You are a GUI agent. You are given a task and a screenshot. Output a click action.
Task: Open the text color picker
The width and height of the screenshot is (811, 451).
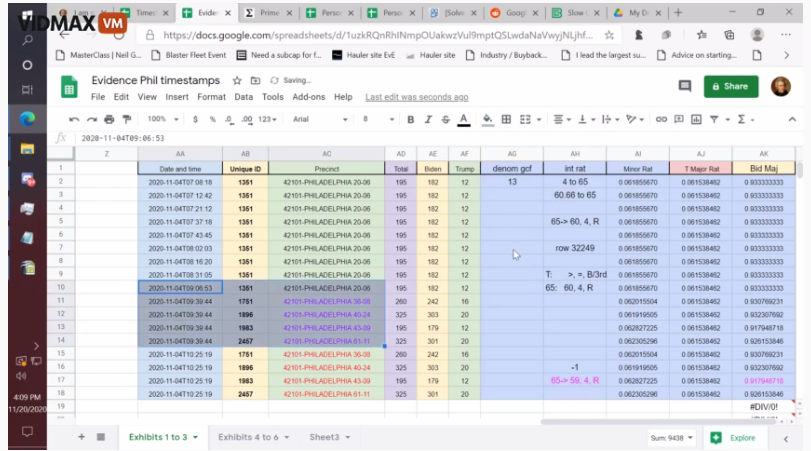tap(464, 119)
